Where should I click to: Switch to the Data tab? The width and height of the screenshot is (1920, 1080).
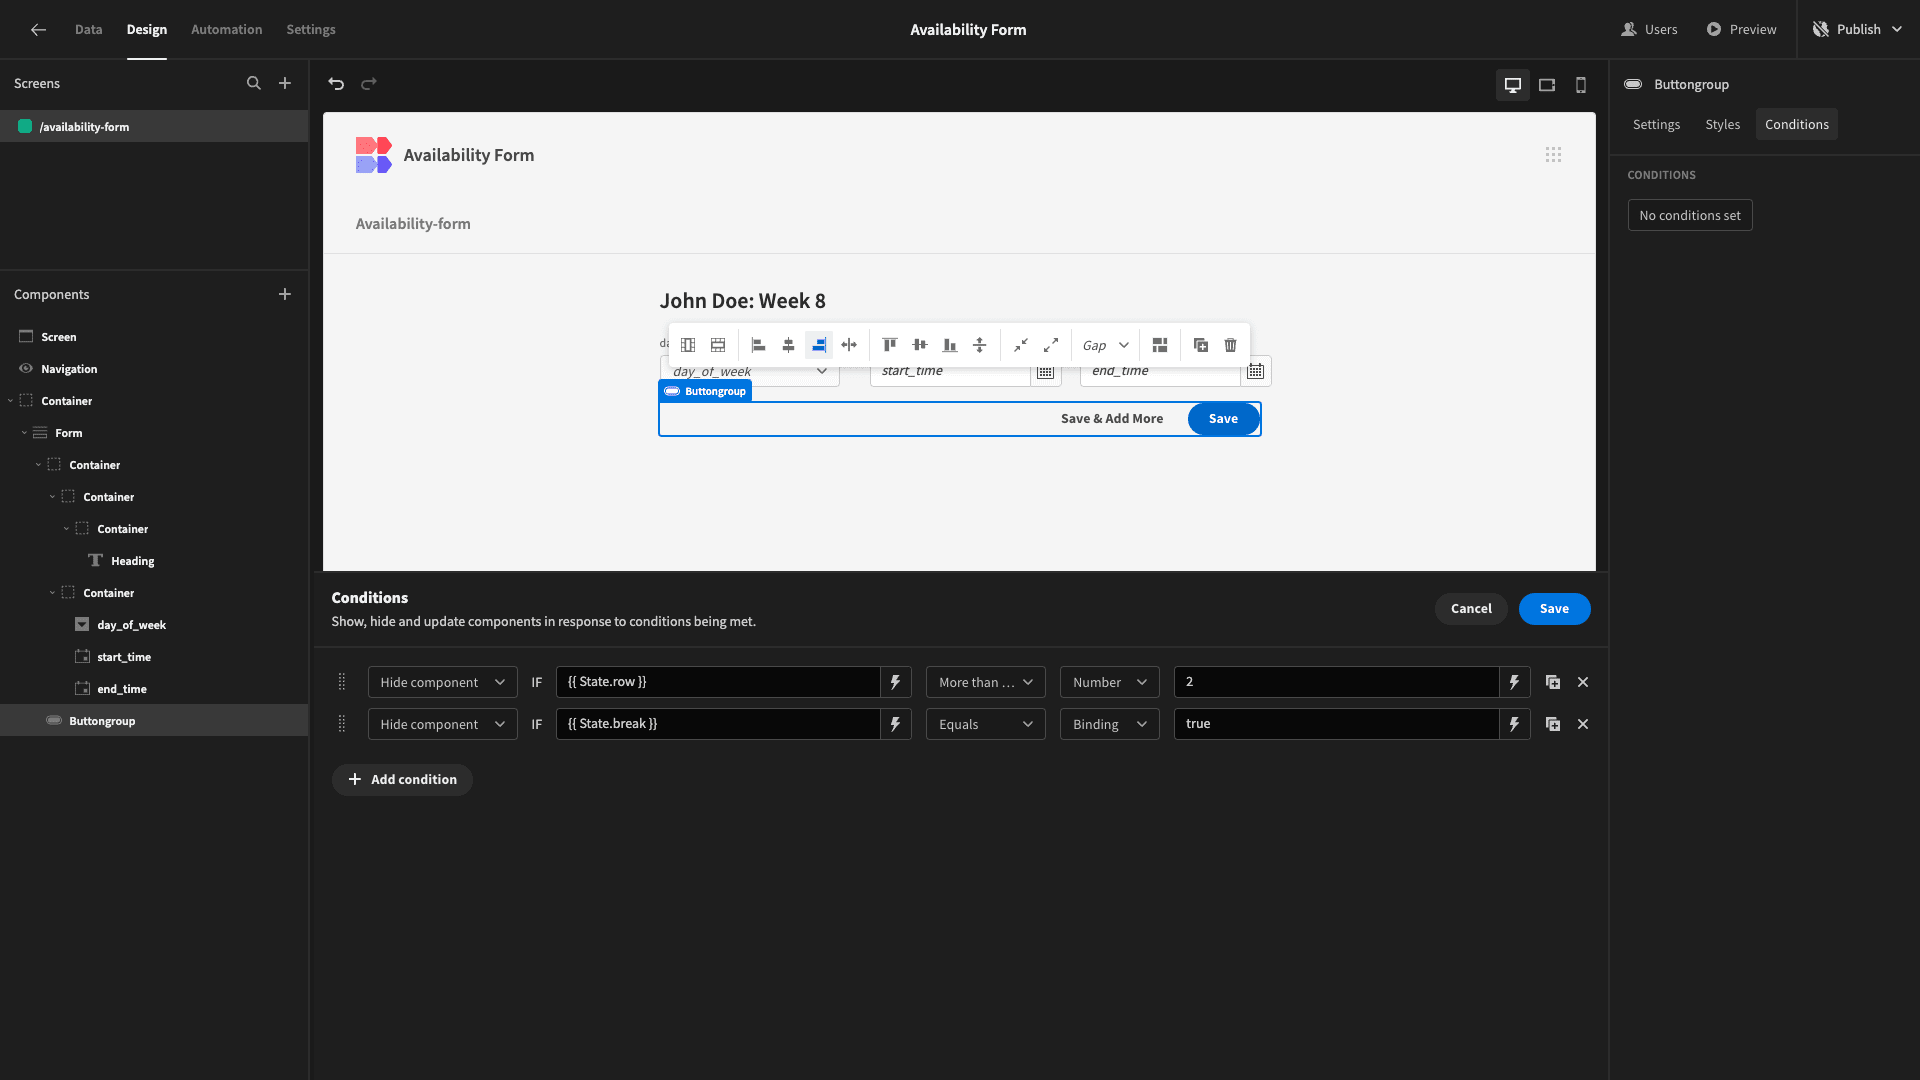(88, 30)
